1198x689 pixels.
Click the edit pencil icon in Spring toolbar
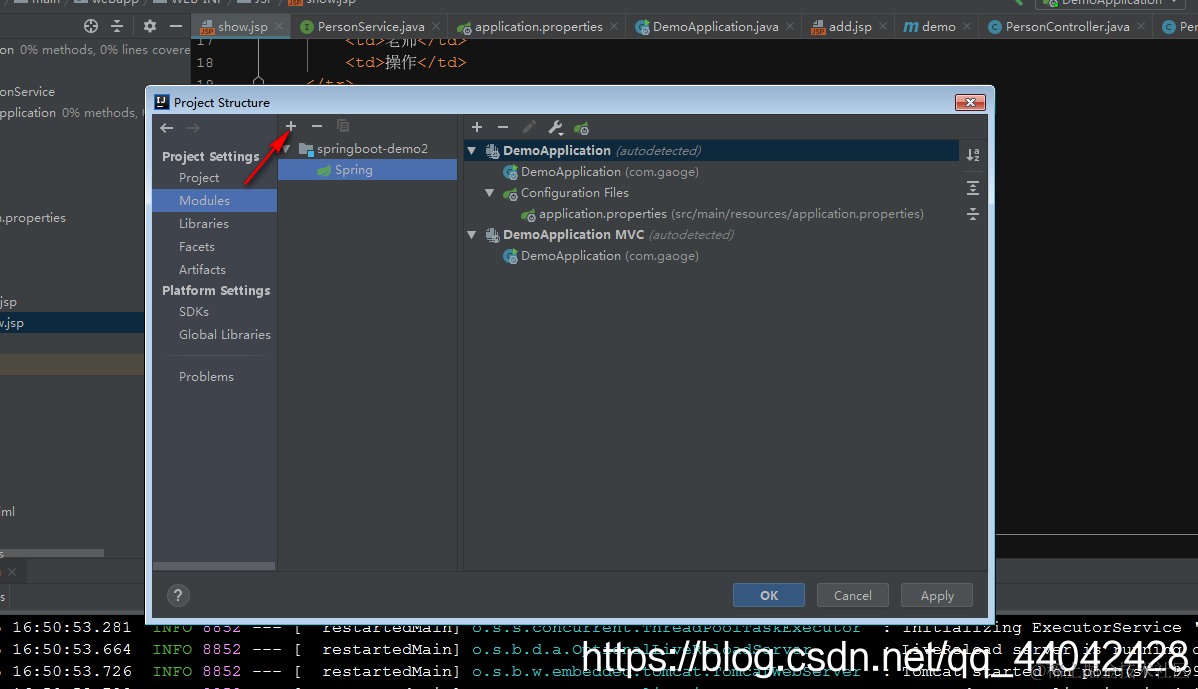pyautogui.click(x=529, y=128)
